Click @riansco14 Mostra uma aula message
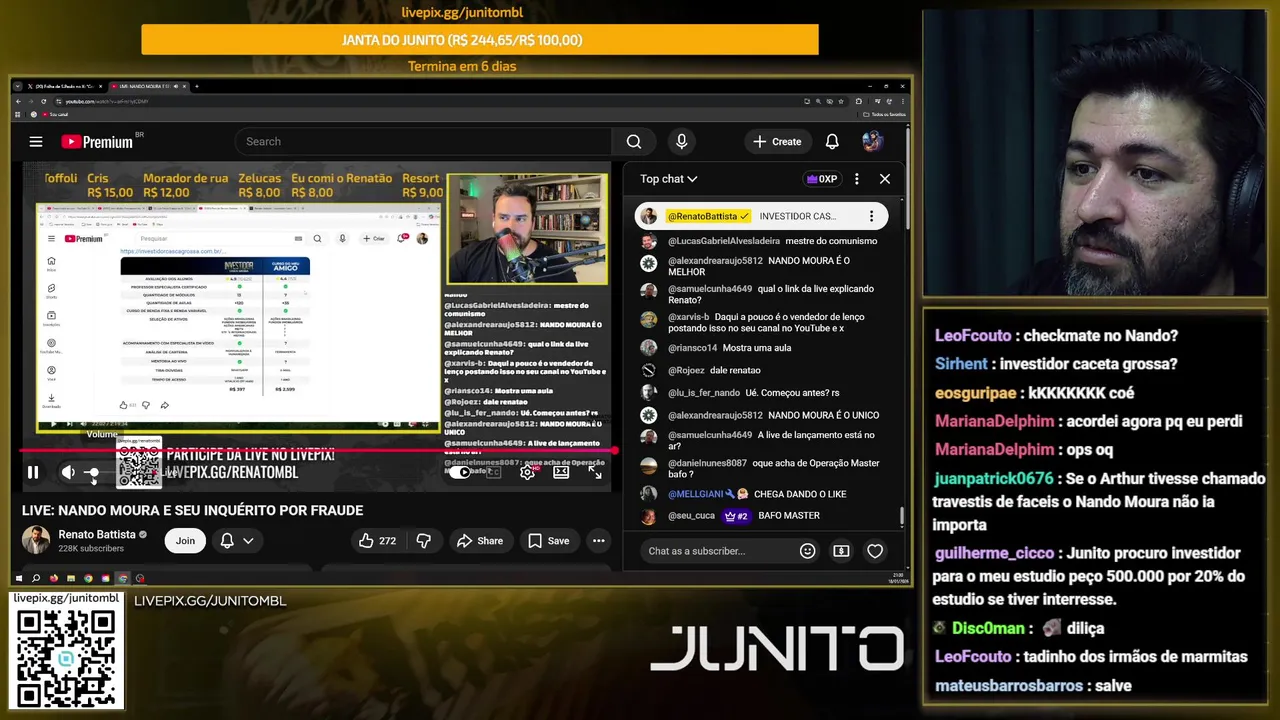The image size is (1280, 720). coord(759,348)
